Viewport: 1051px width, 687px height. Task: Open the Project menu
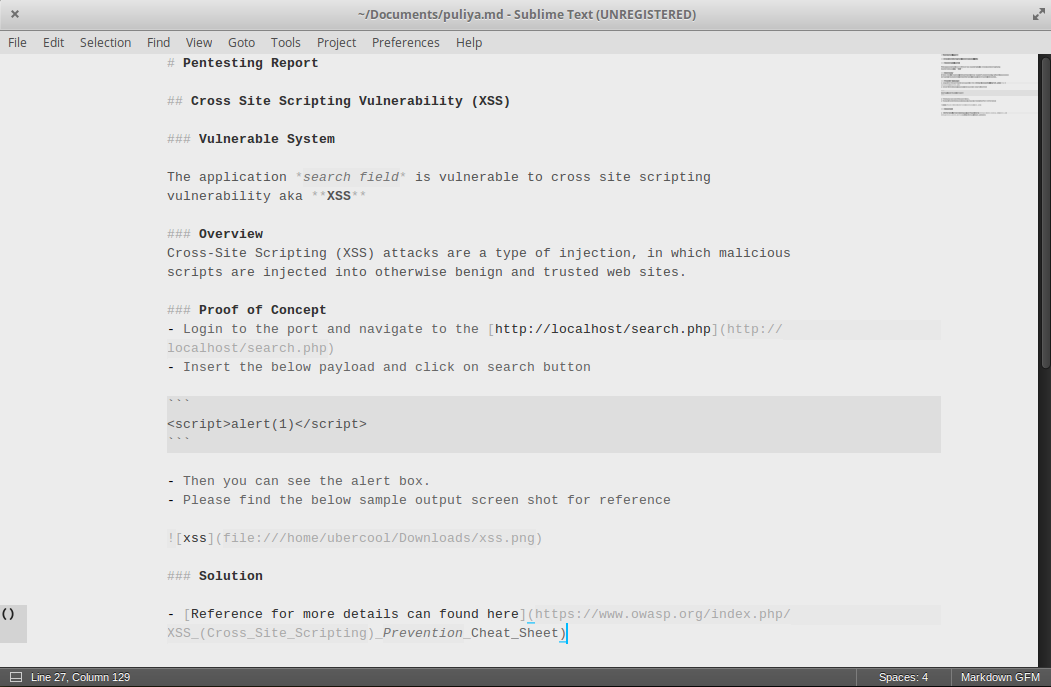click(x=336, y=42)
